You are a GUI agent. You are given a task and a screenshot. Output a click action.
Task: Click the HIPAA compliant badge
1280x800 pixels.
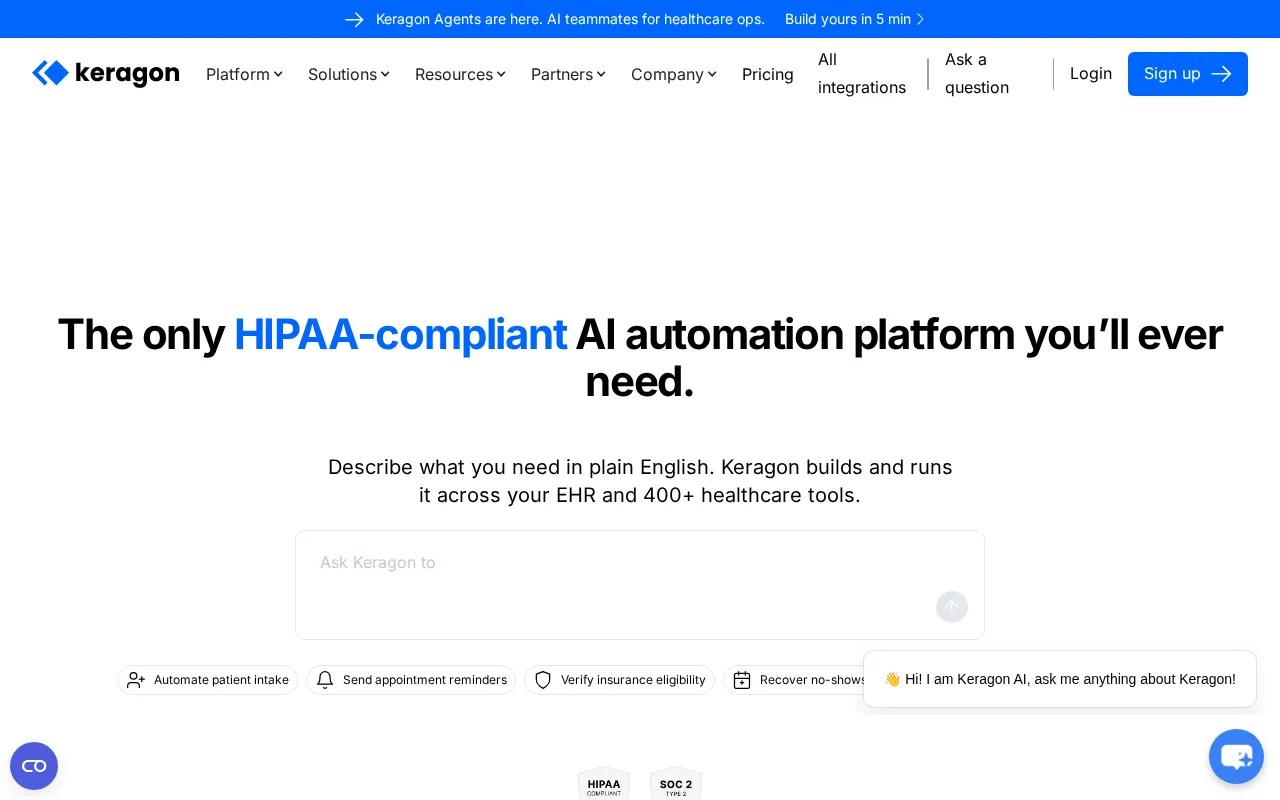[x=604, y=783]
